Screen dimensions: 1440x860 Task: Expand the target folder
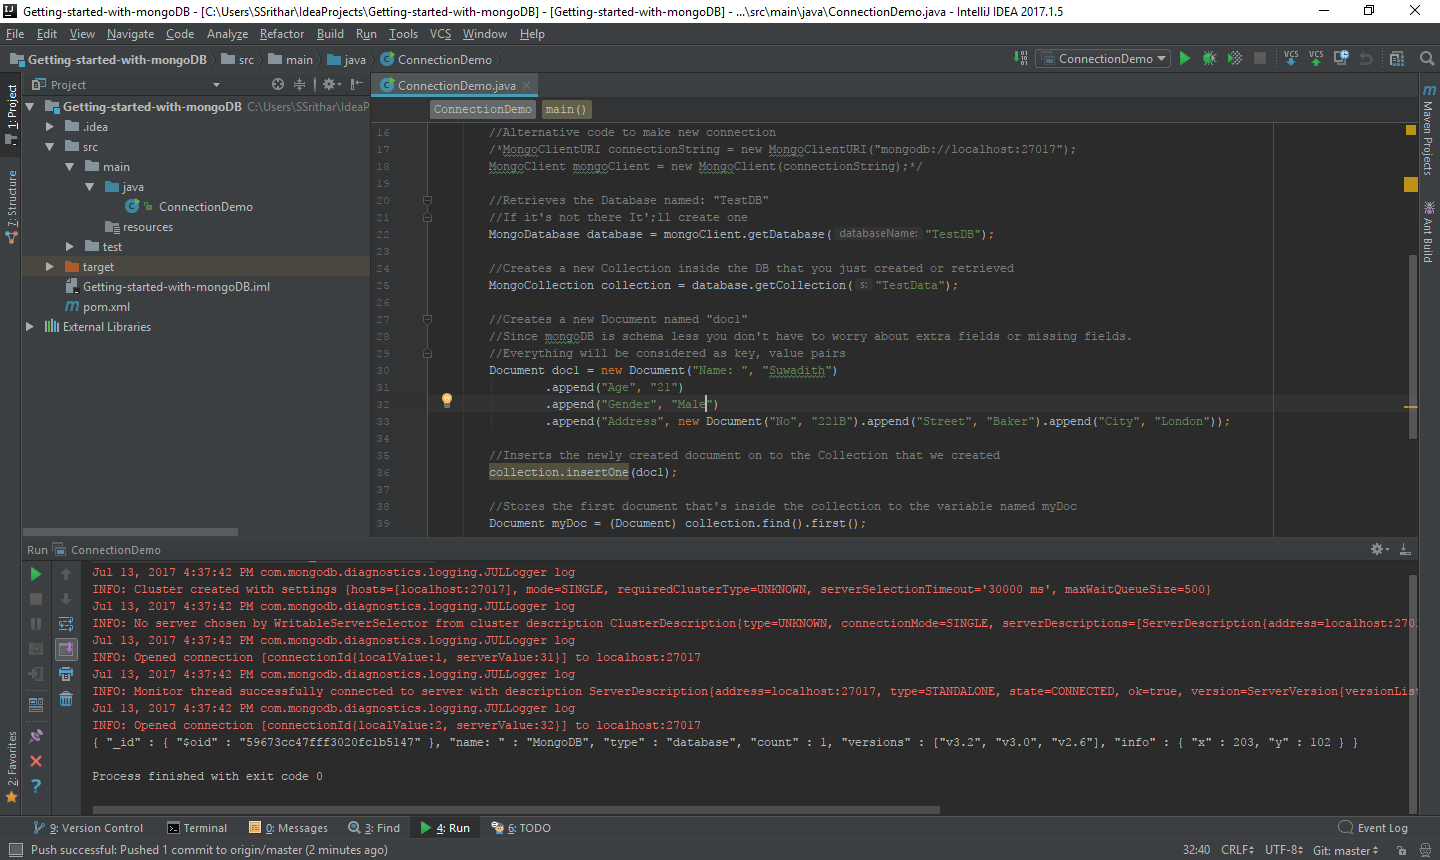50,267
